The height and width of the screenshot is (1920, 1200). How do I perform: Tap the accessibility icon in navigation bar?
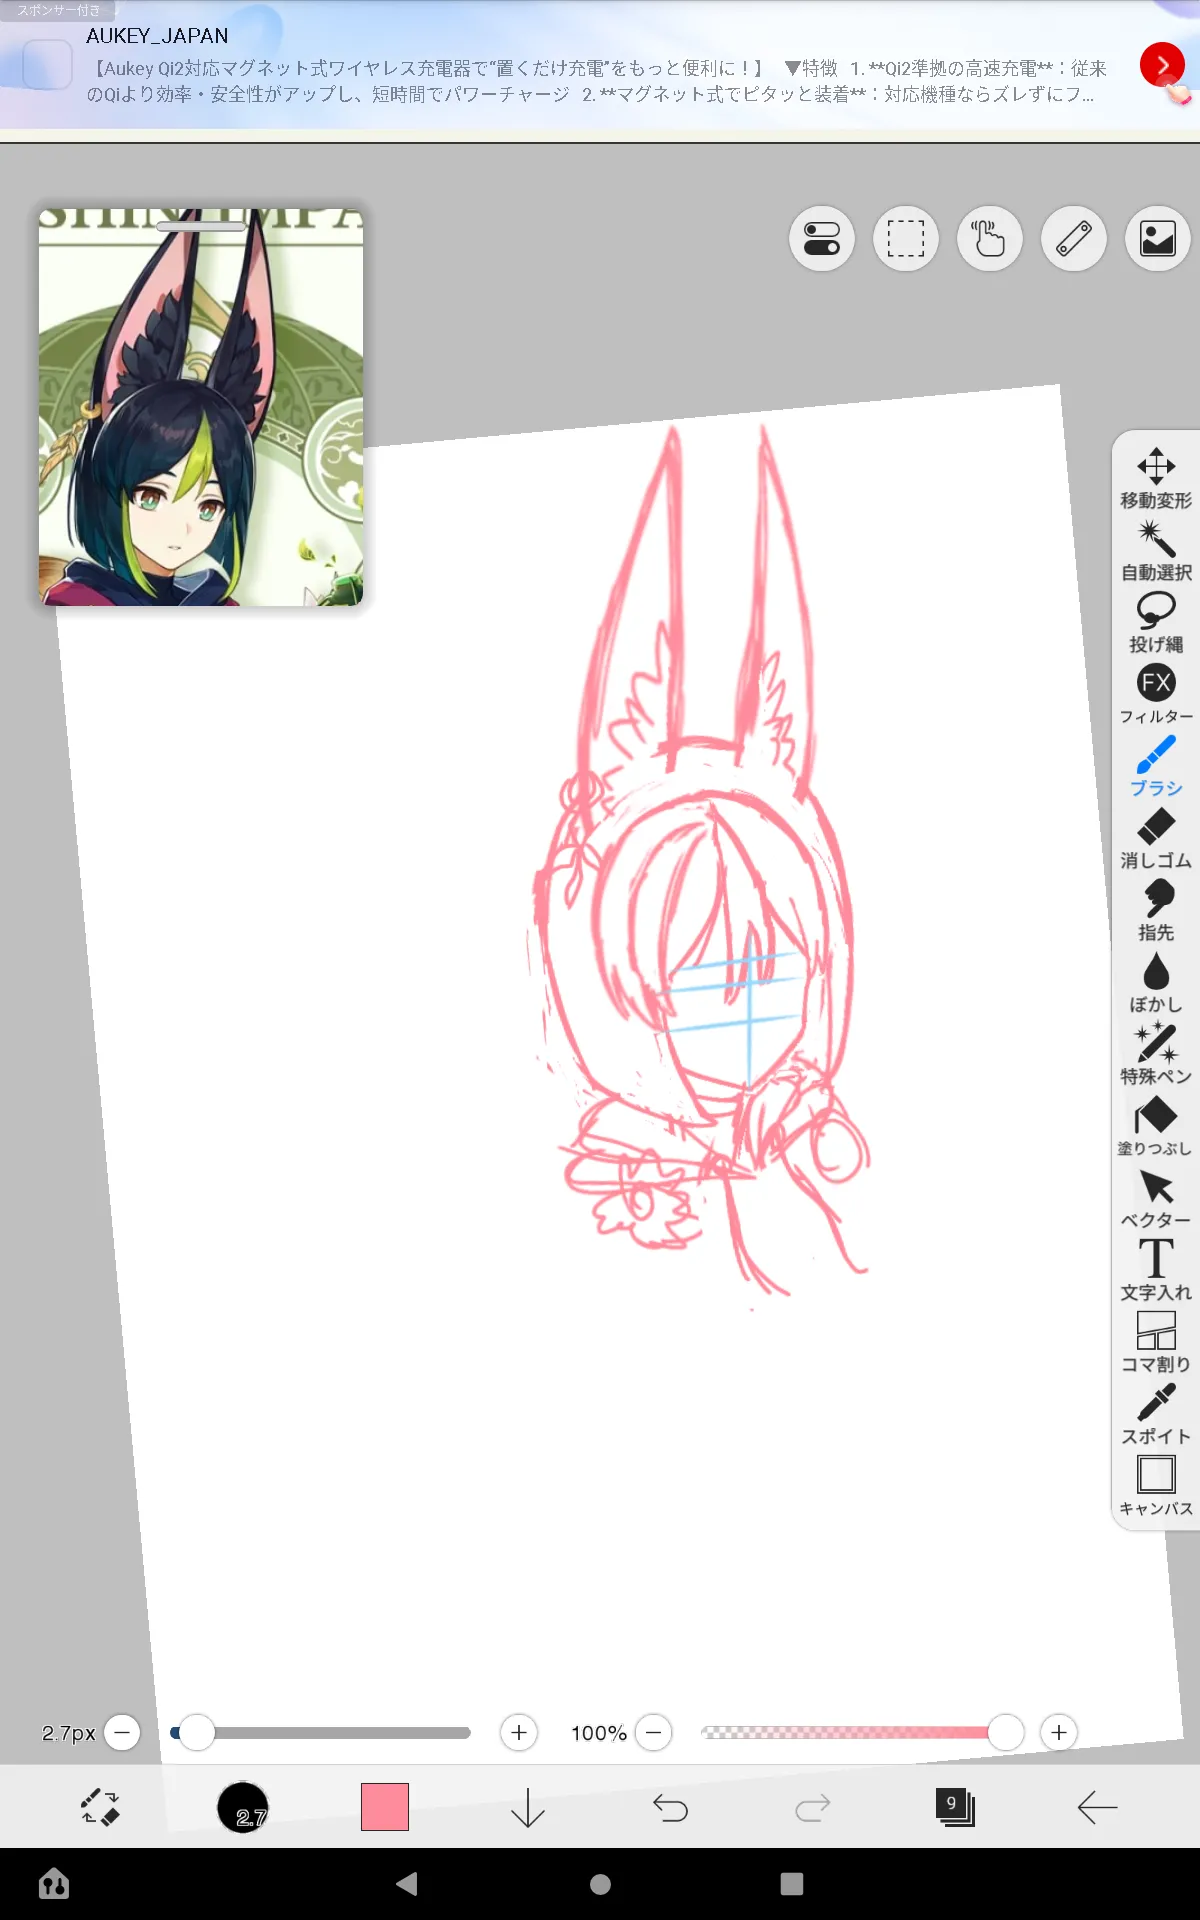pos(54,1884)
